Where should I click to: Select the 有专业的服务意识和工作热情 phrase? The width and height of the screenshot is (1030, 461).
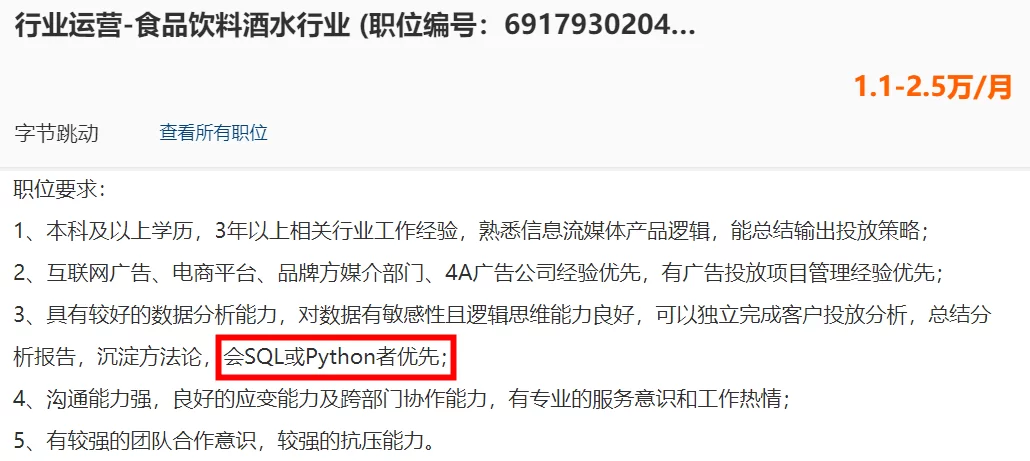(644, 400)
